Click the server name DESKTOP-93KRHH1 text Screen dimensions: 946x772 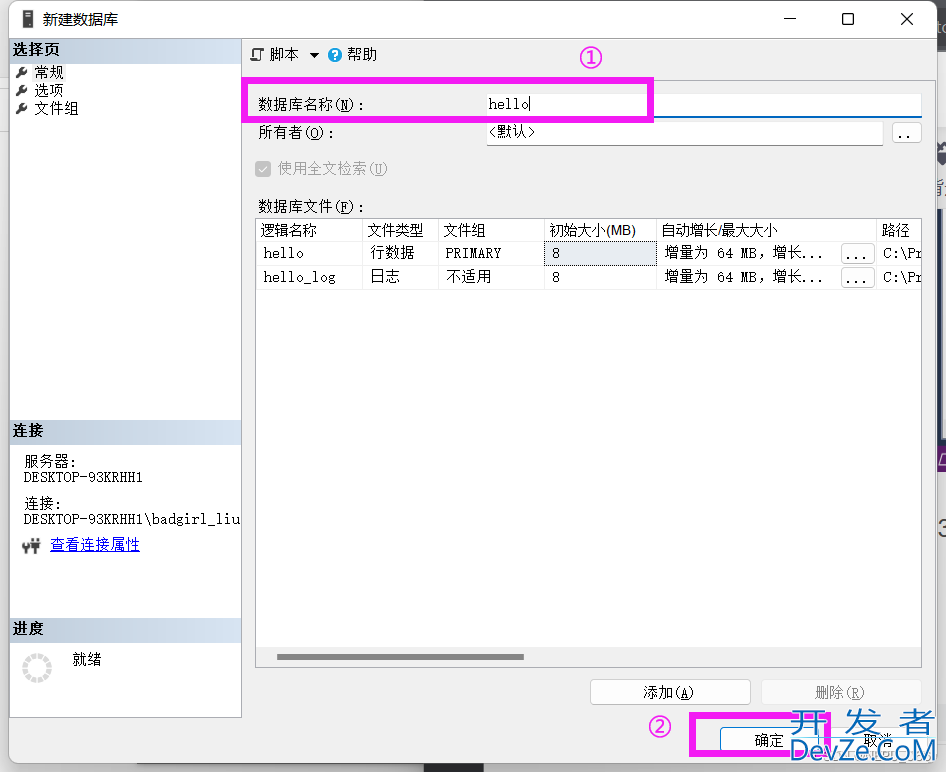[83, 478]
